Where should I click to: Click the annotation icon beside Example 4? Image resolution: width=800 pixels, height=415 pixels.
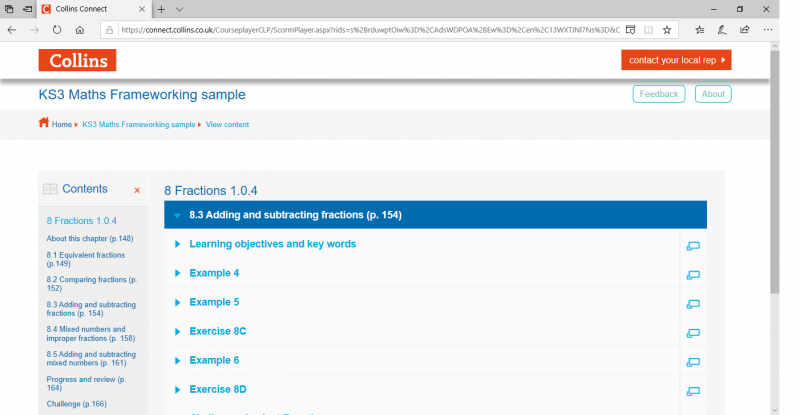[692, 274]
